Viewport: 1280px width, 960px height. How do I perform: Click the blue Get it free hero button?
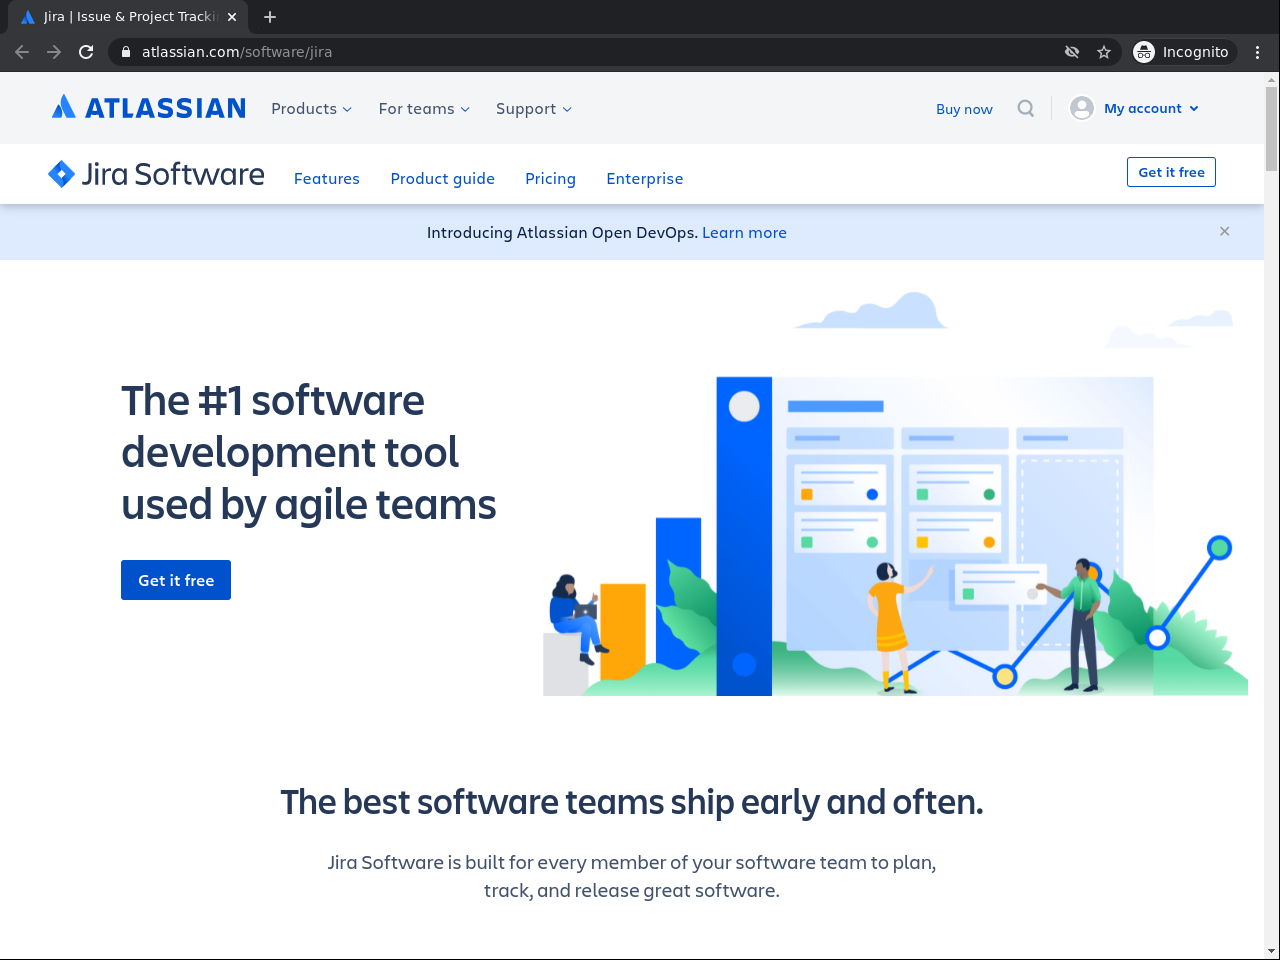pyautogui.click(x=176, y=580)
